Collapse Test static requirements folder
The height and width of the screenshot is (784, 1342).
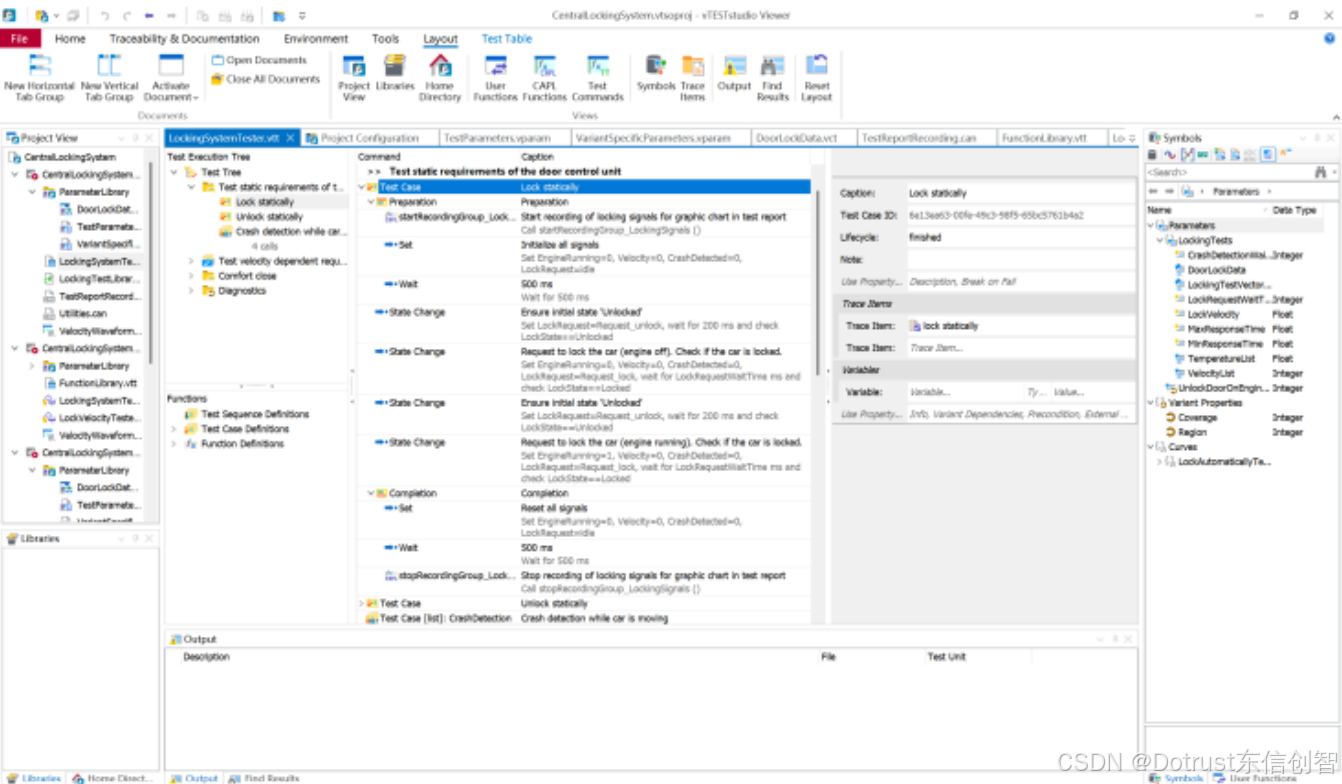coord(191,187)
